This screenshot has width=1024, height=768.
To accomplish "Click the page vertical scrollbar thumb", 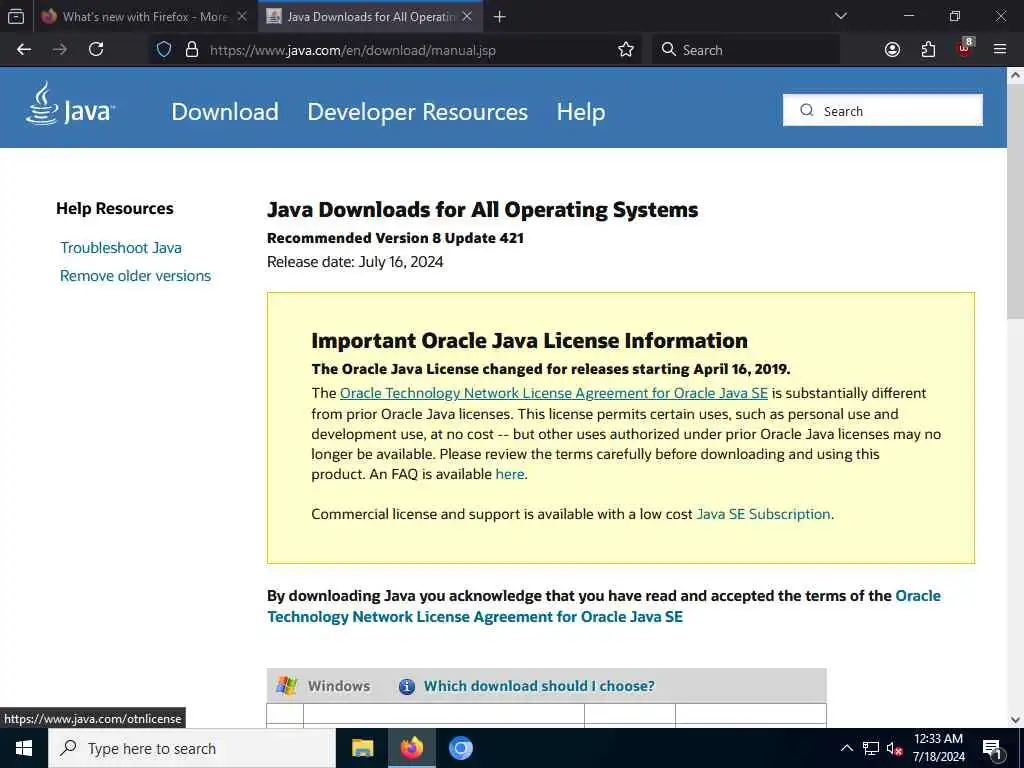I will coord(1015,202).
